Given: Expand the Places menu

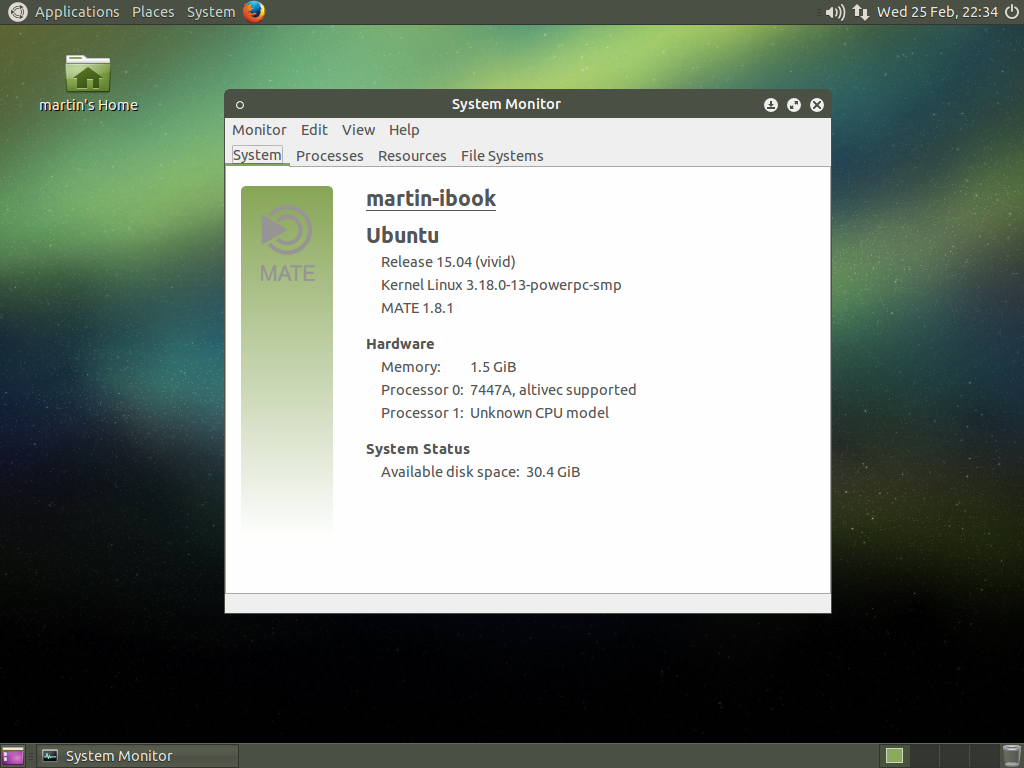Looking at the screenshot, I should 153,12.
